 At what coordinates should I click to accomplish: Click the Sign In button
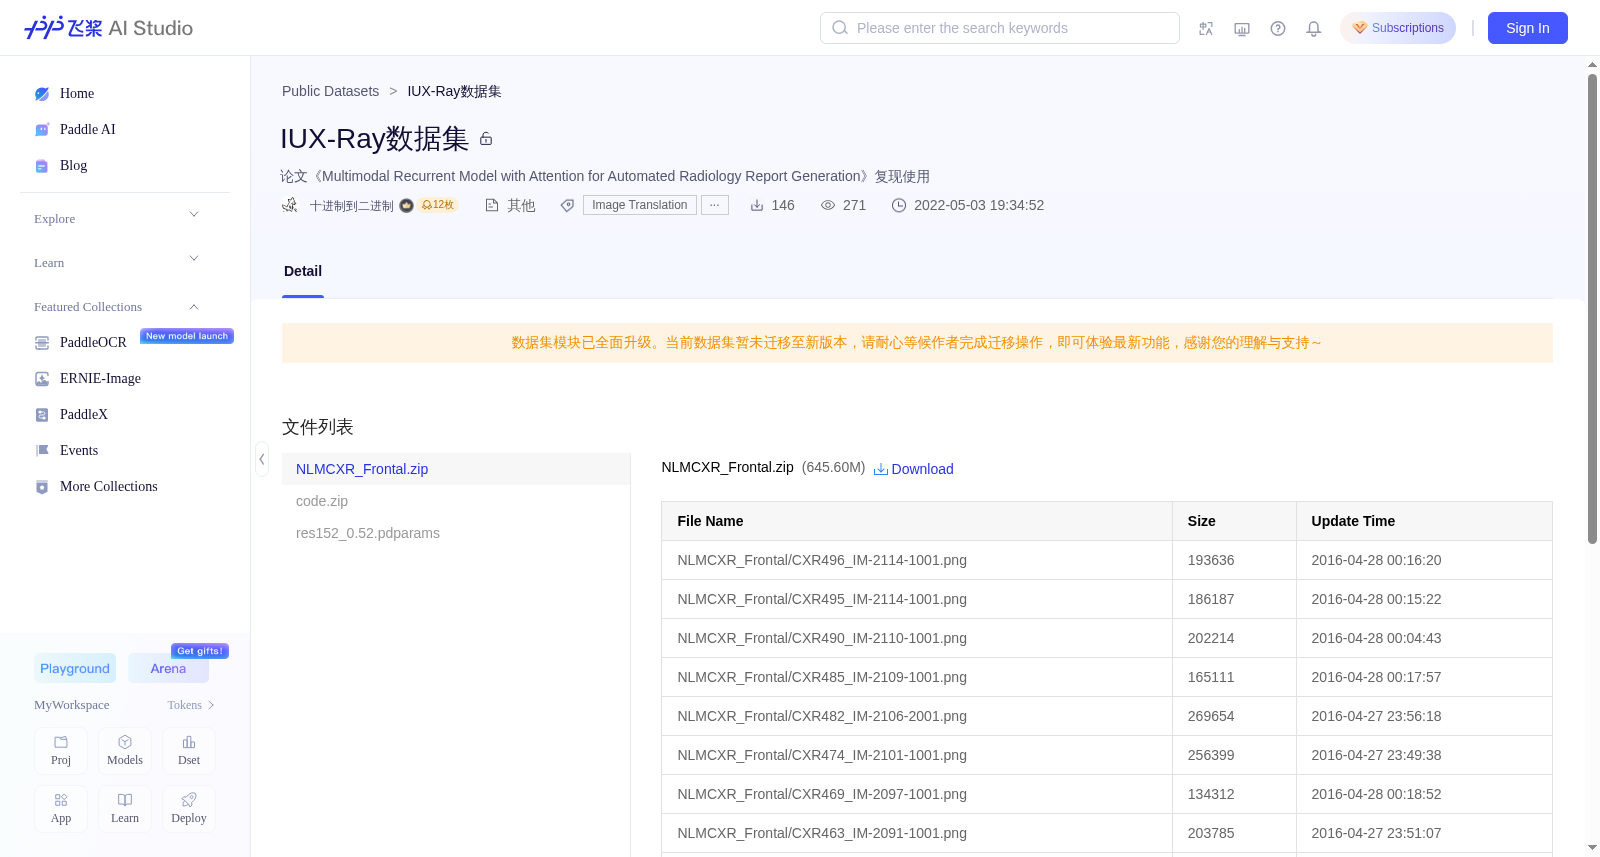(1528, 28)
